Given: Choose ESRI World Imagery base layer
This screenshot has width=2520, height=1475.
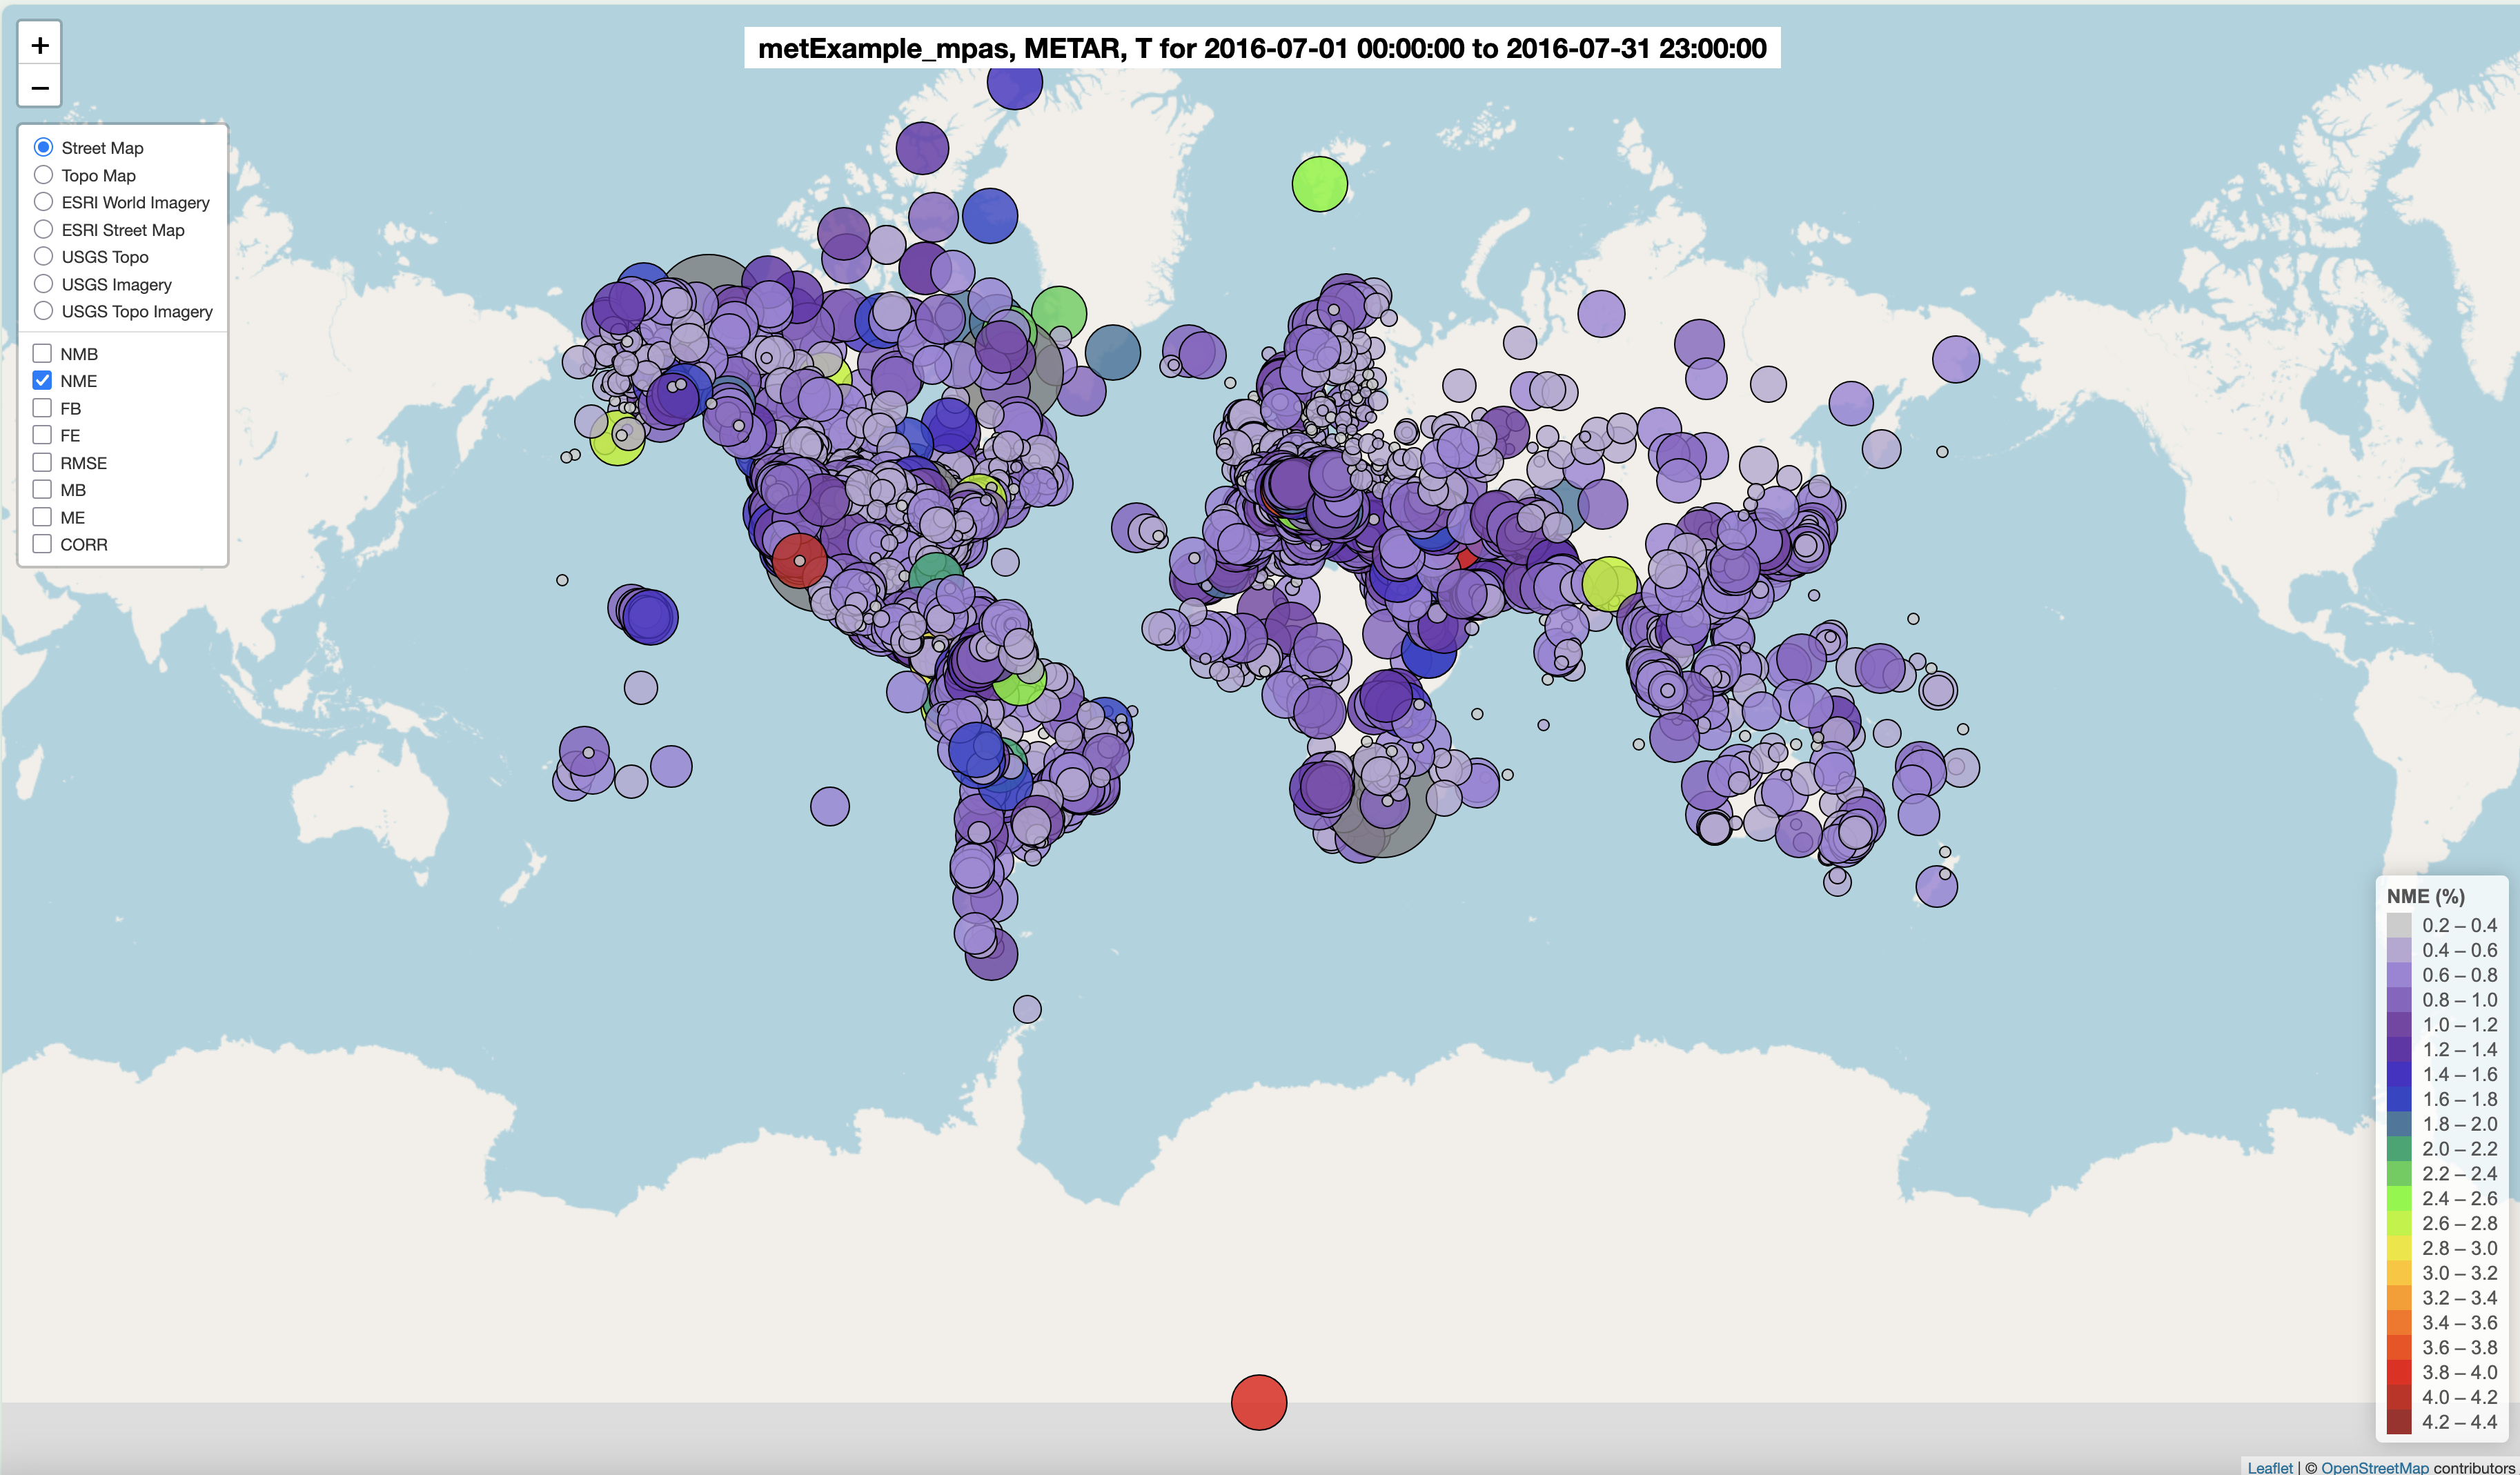Looking at the screenshot, I should point(43,202).
